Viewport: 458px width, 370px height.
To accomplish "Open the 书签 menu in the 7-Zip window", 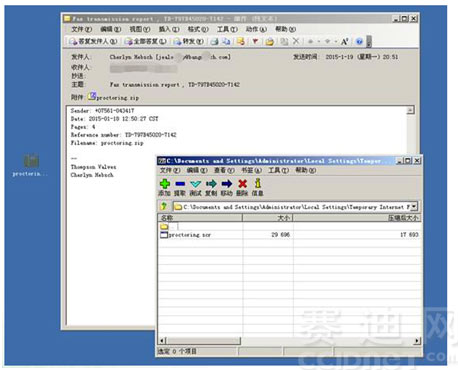I will pyautogui.click(x=251, y=170).
